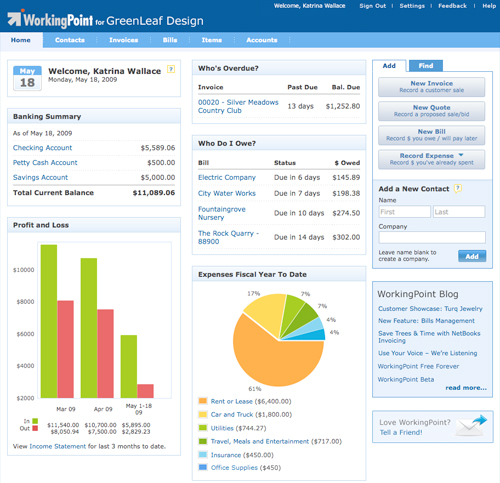This screenshot has width=500, height=483.
Task: Open the Contacts tab
Action: tap(70, 40)
